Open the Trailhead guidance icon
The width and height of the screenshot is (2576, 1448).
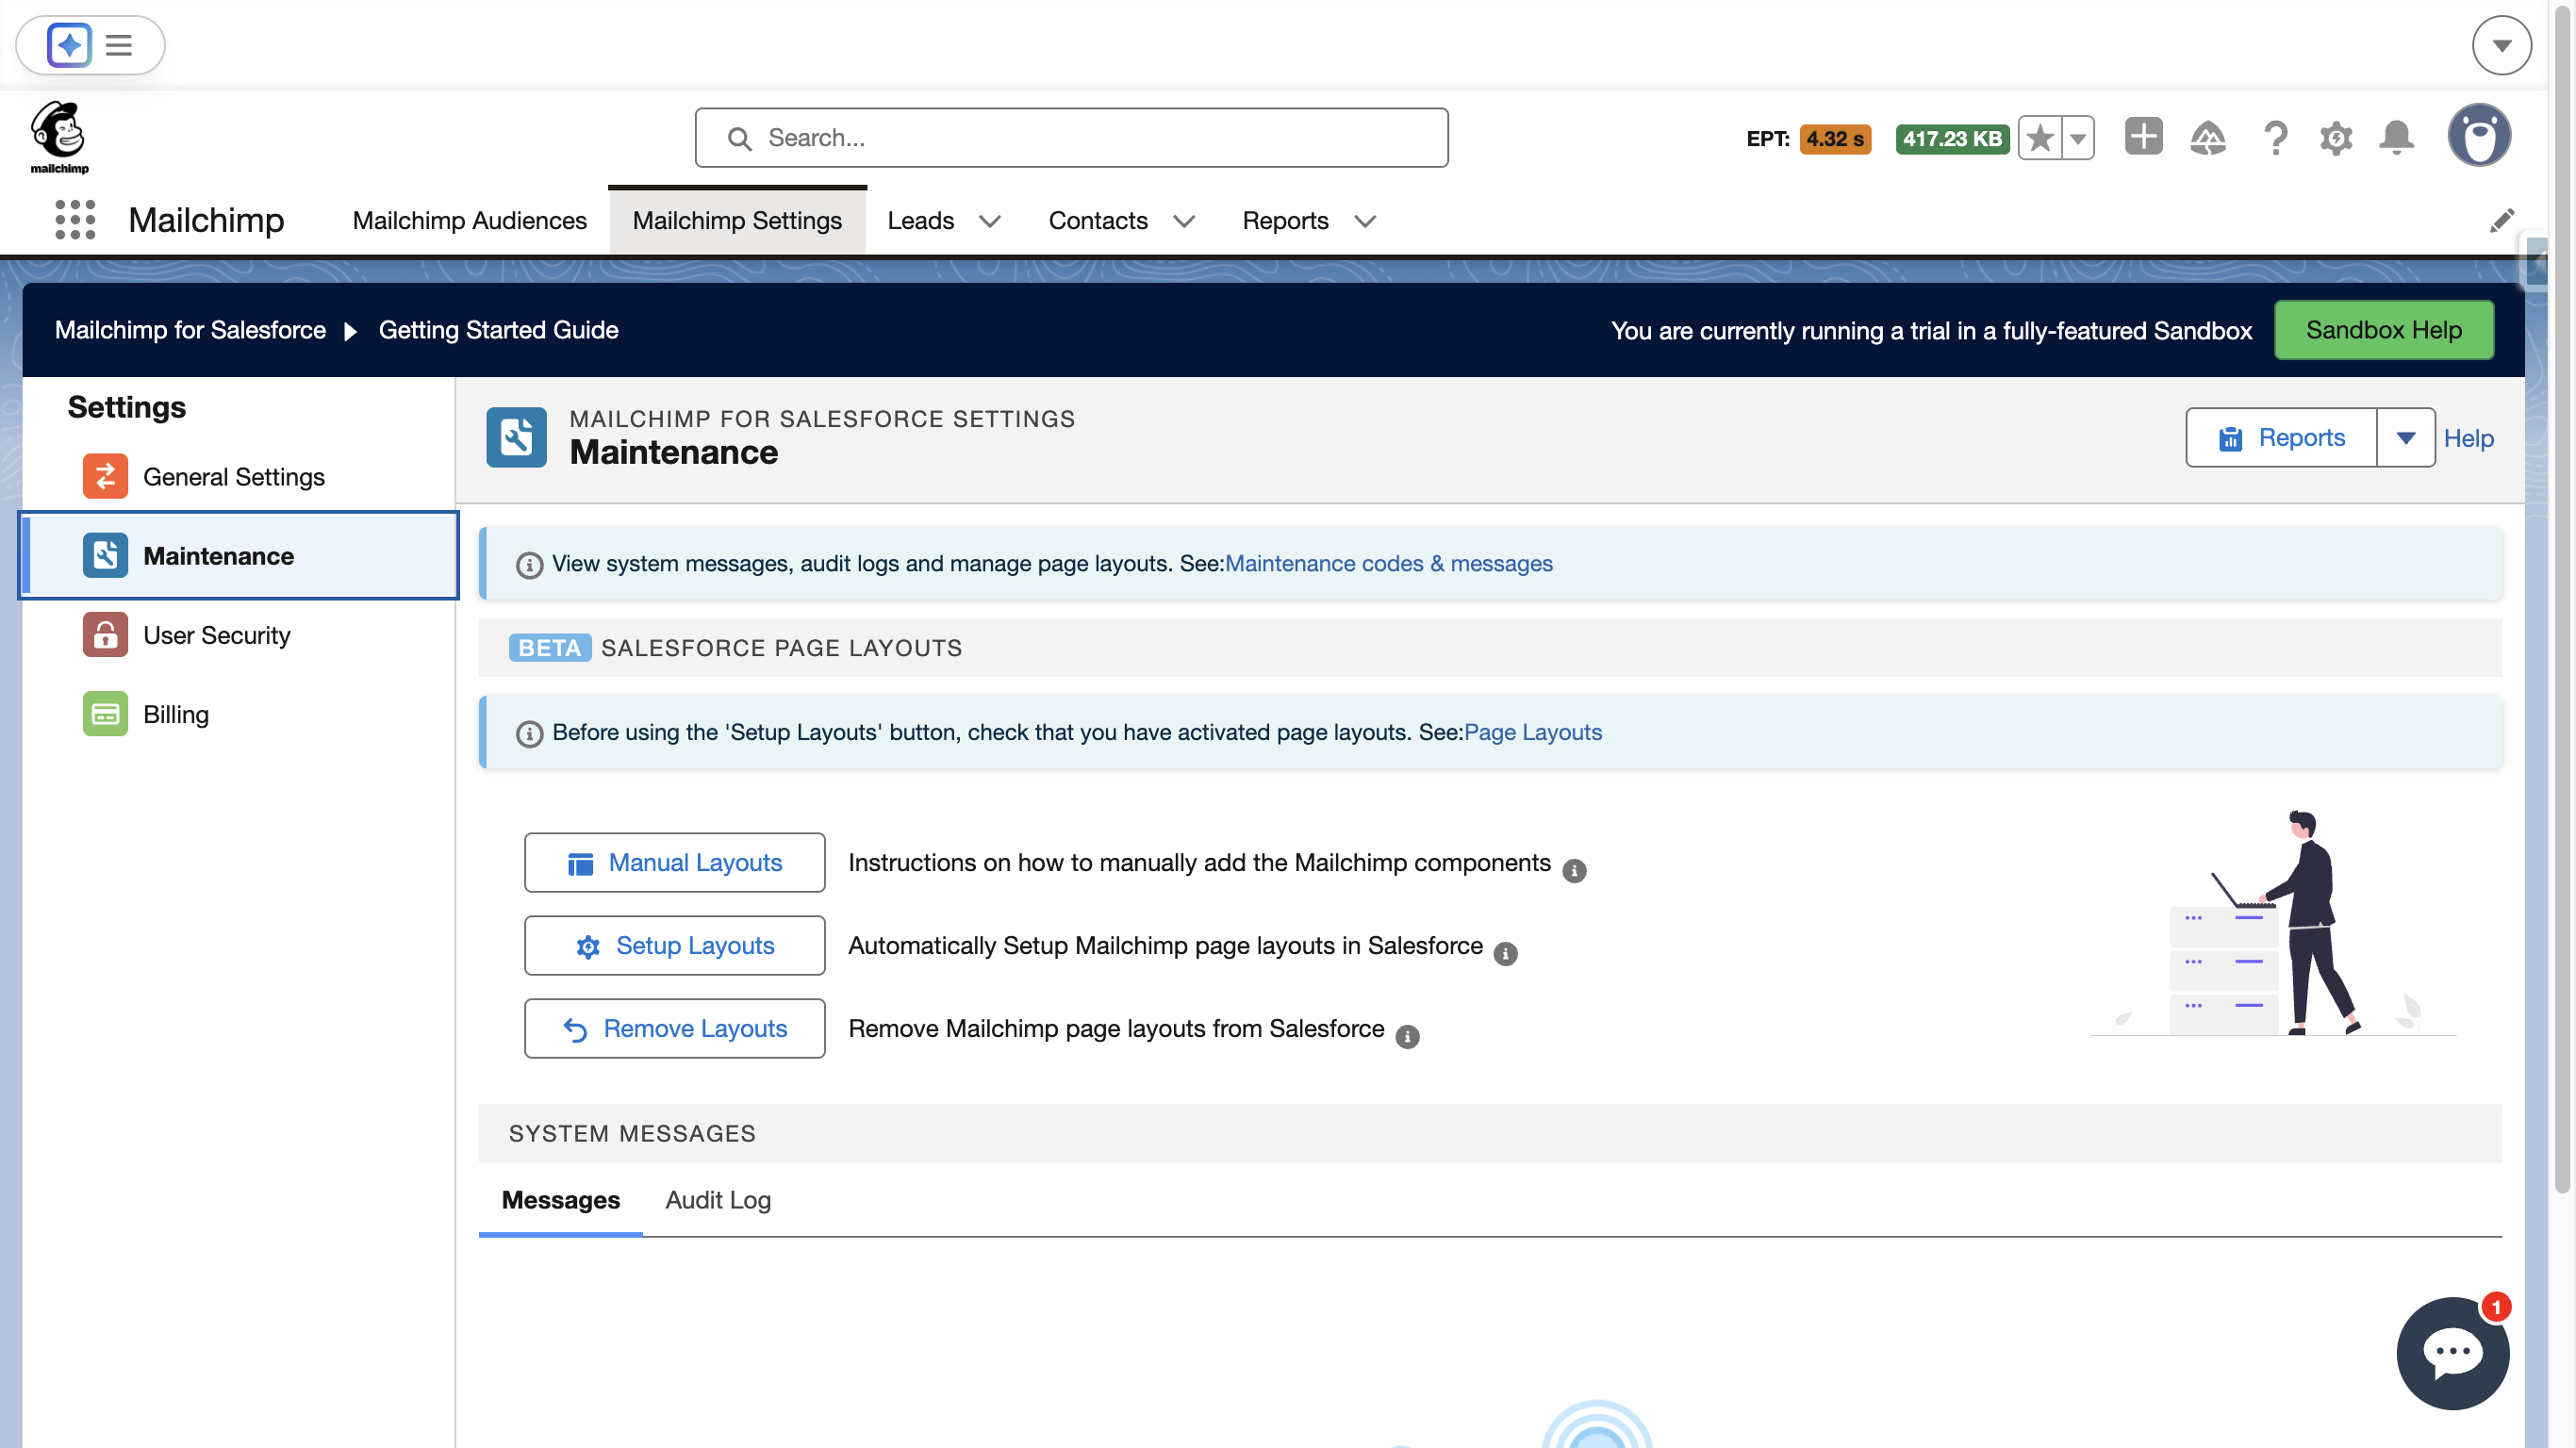(2208, 138)
